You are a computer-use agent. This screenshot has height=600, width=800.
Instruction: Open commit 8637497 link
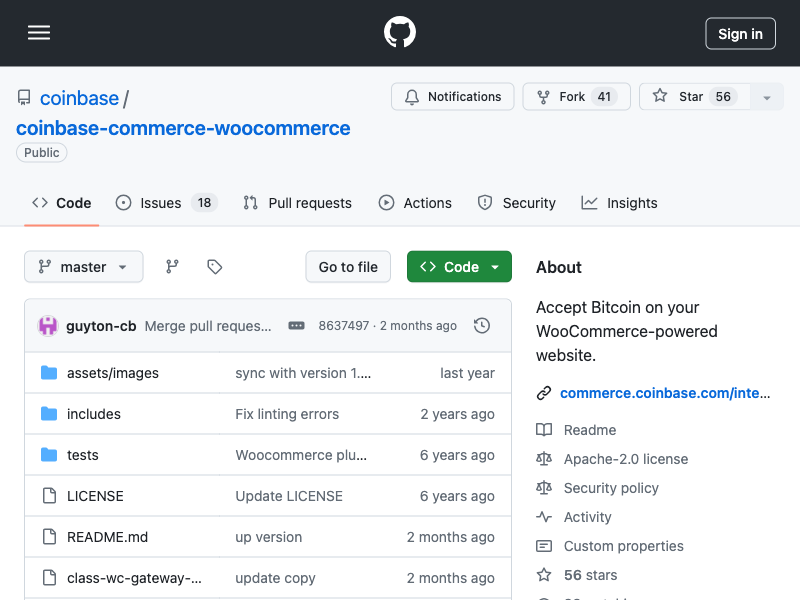coord(343,326)
